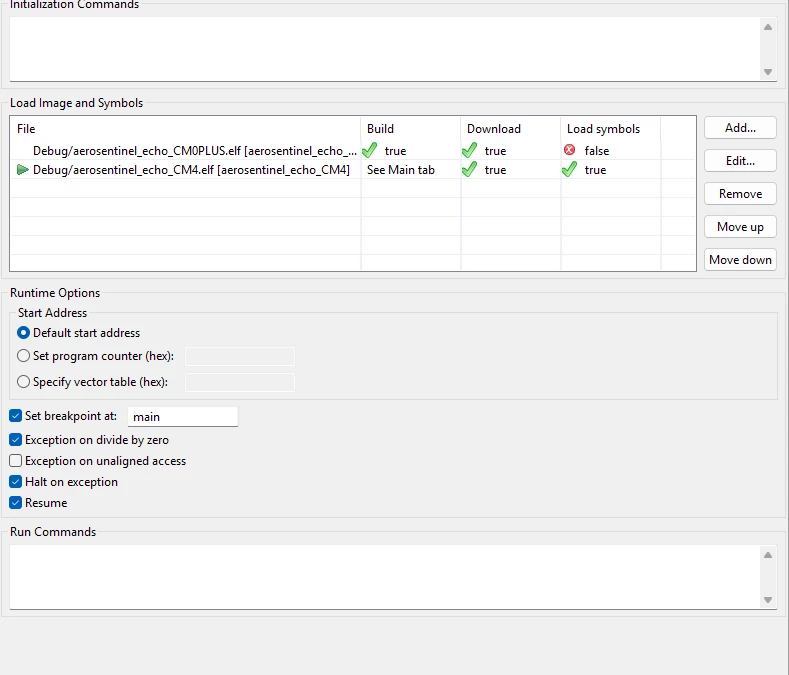The width and height of the screenshot is (789, 675).
Task: Click the Move down button
Action: coord(740,260)
